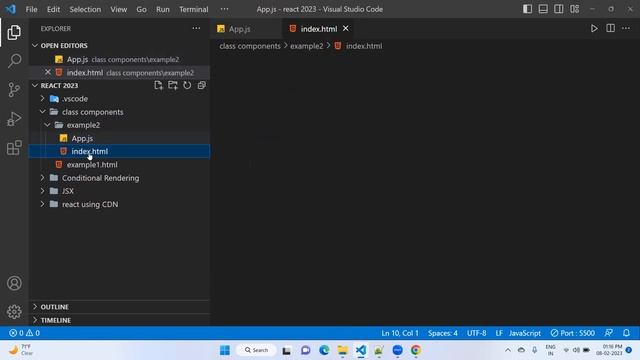The height and width of the screenshot is (360, 640).
Task: Open Google Chrome from taskbar
Action: coord(416,350)
